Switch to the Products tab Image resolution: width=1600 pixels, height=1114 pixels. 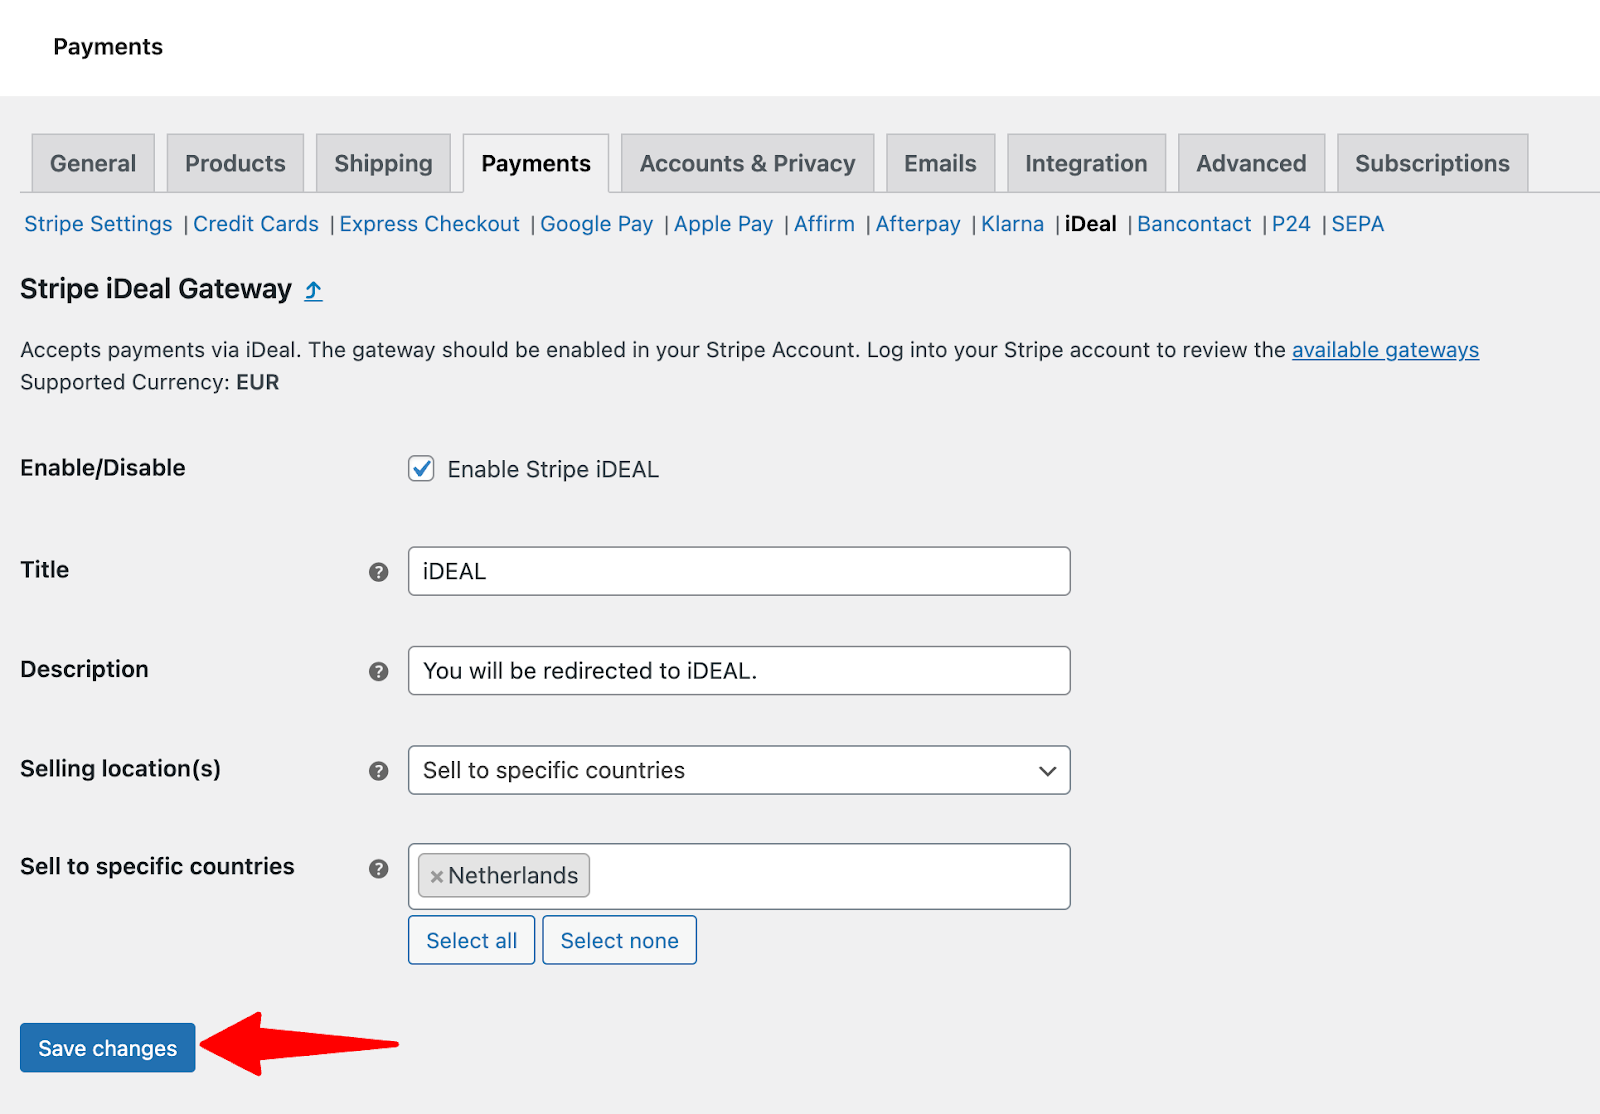pyautogui.click(x=235, y=163)
